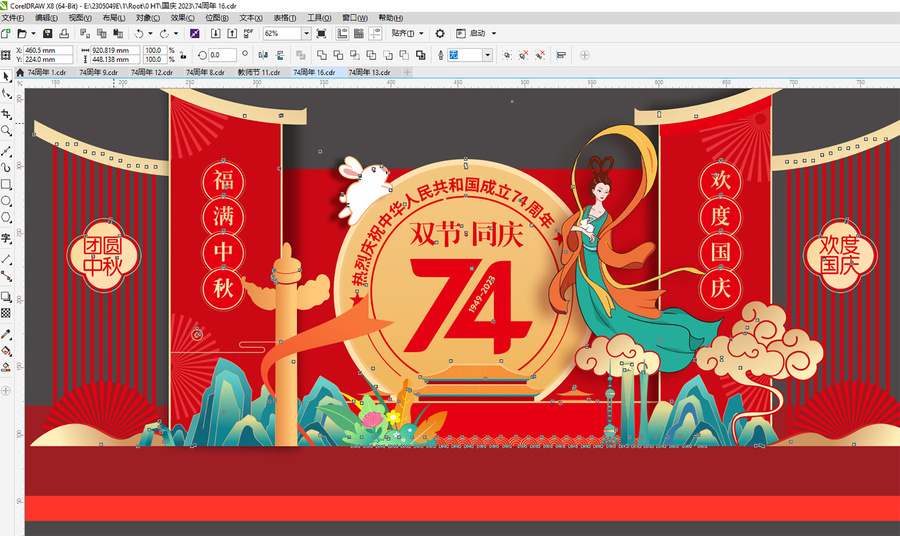Image resolution: width=900 pixels, height=536 pixels.
Task: Open the 效果(C) Effects menu
Action: 182,18
